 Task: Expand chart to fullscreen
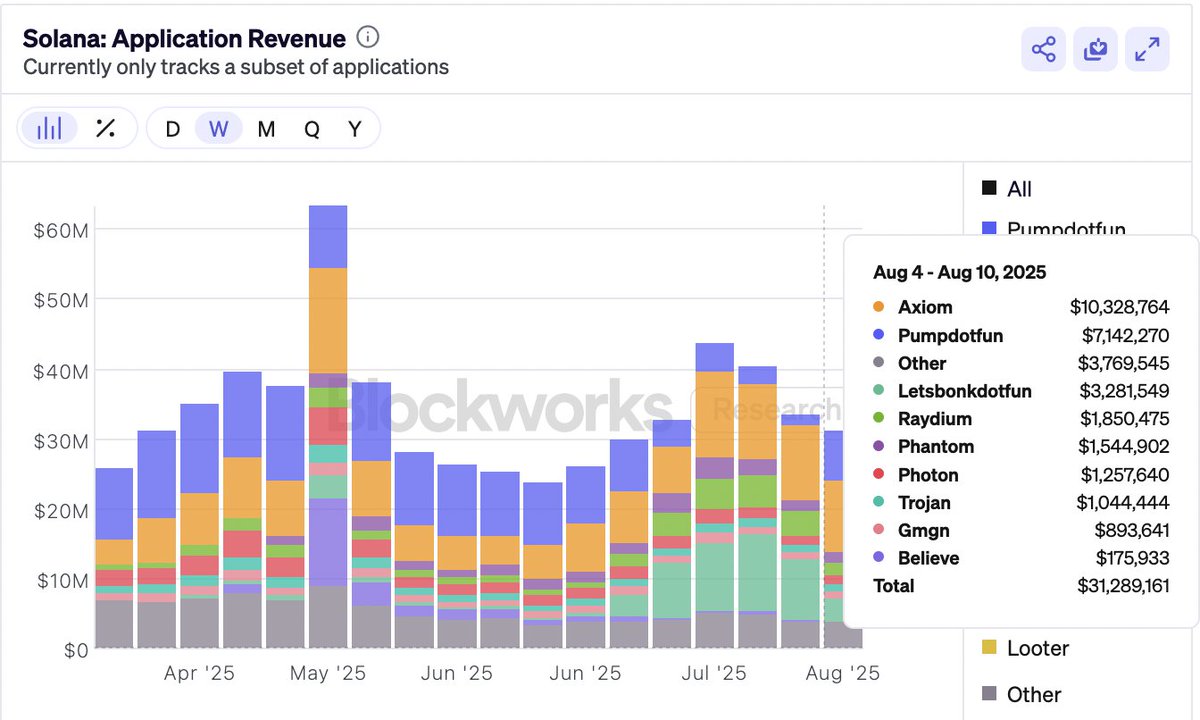point(1148,49)
